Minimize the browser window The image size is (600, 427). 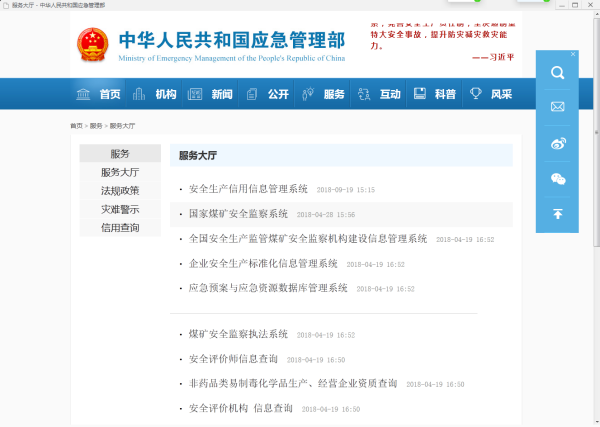coord(562,5)
